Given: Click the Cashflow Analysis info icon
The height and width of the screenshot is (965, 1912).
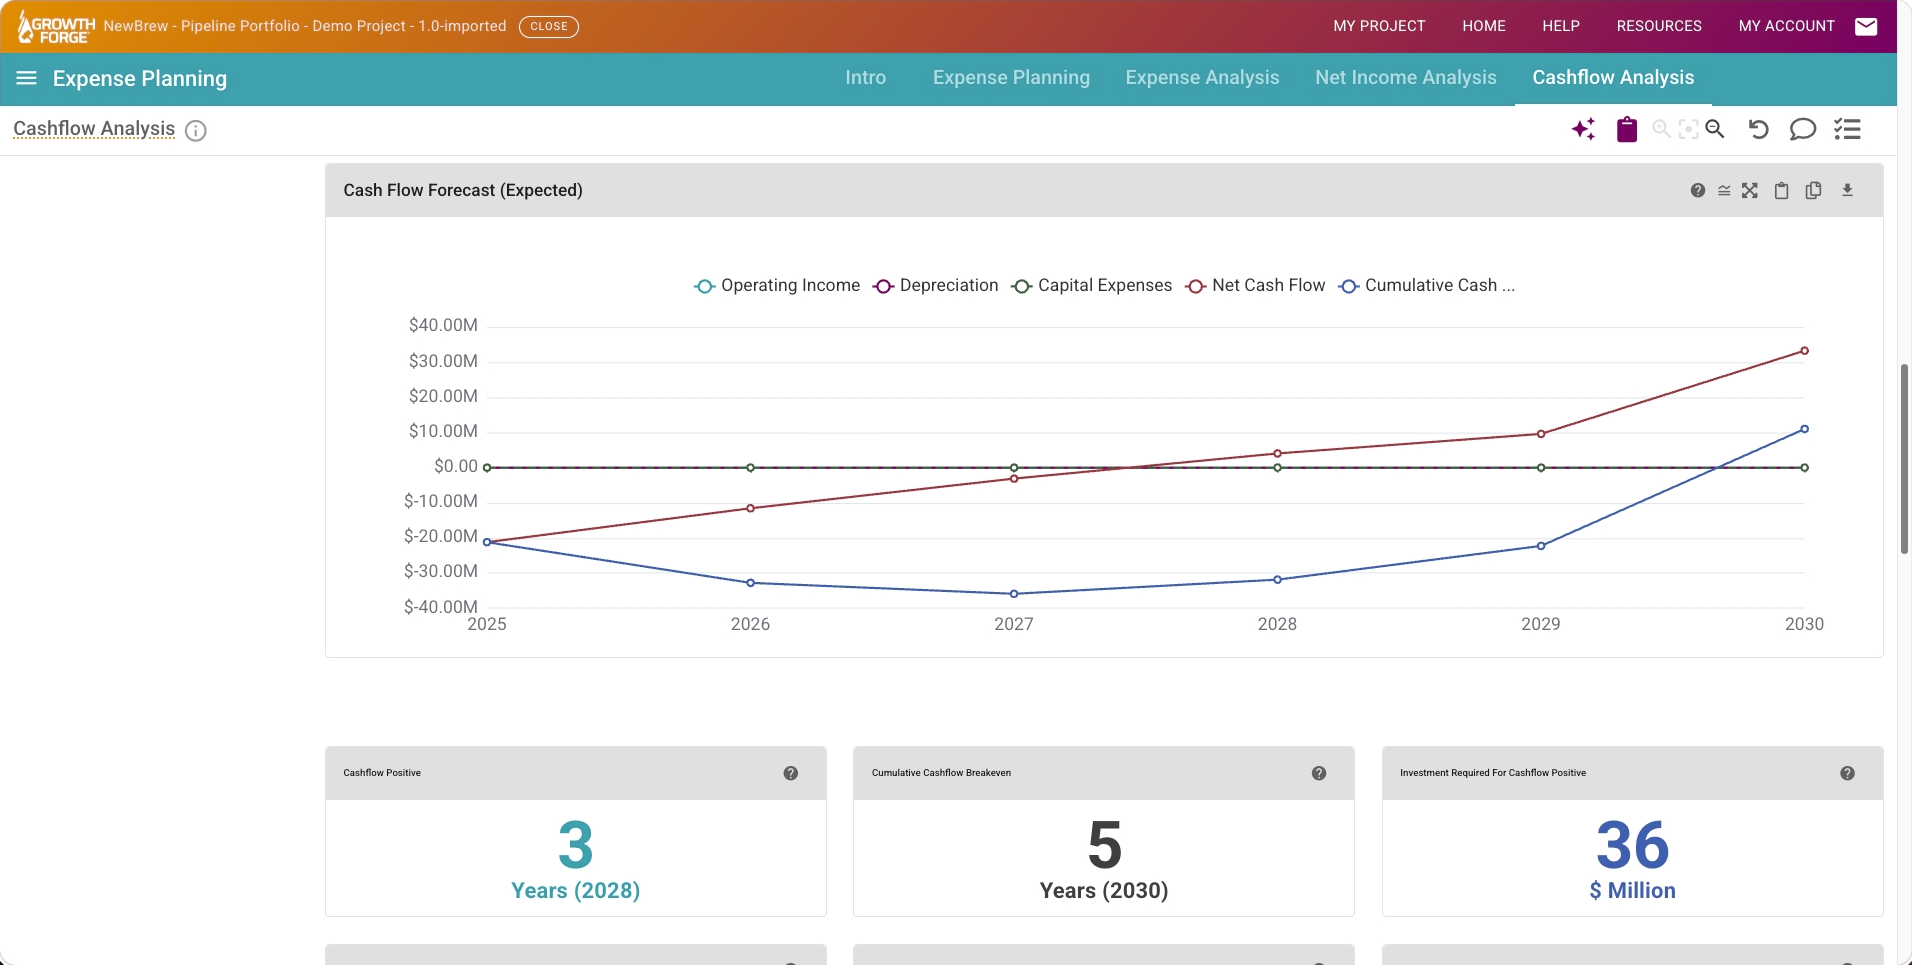Looking at the screenshot, I should click(196, 131).
